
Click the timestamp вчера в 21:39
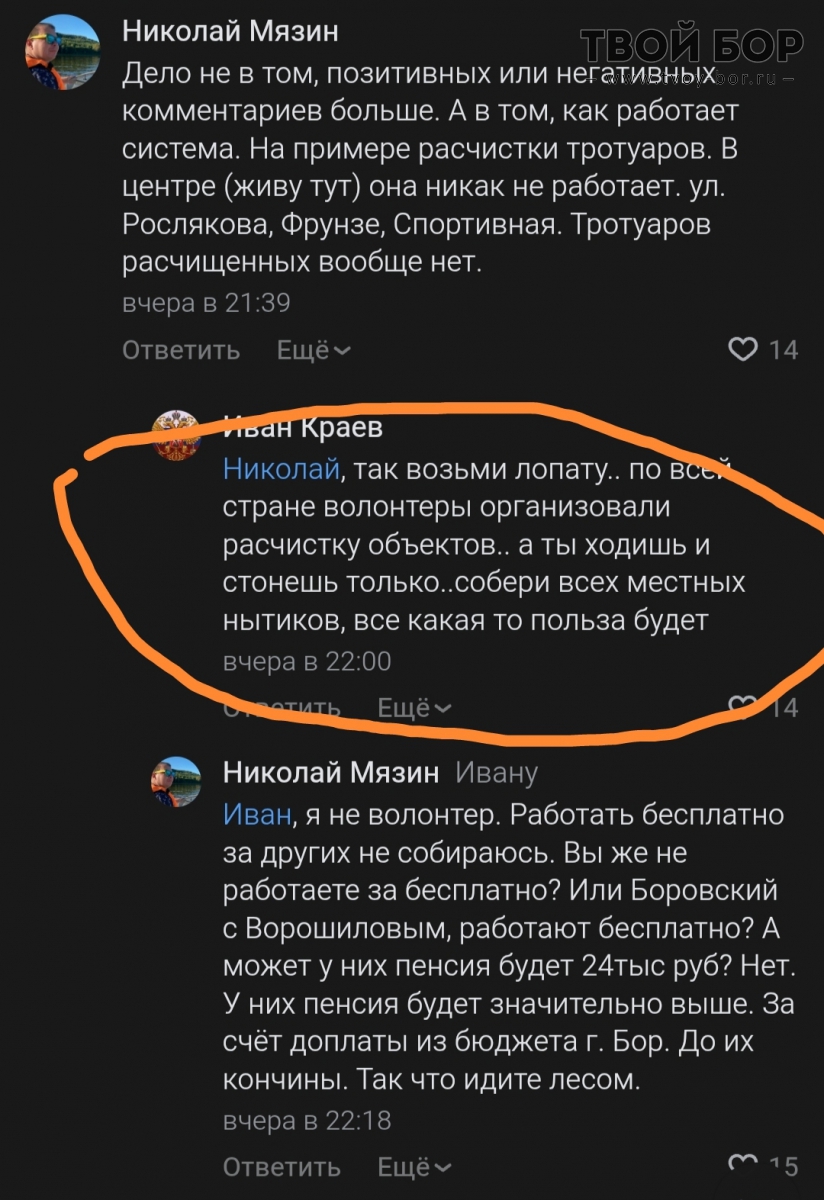(x=206, y=302)
